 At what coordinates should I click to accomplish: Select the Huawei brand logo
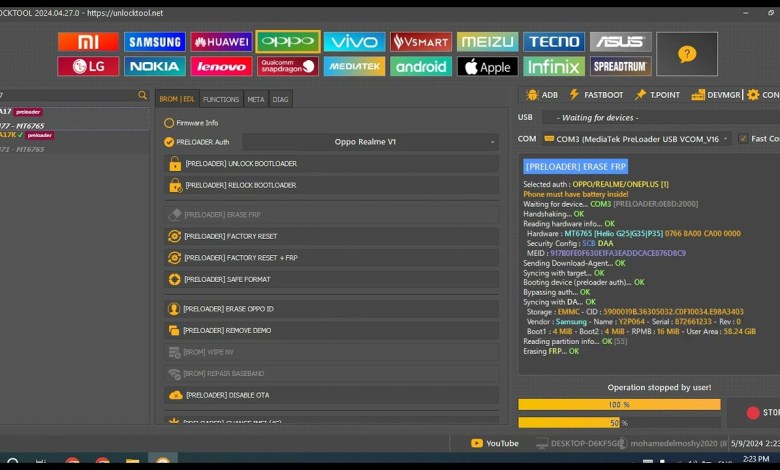click(x=221, y=42)
